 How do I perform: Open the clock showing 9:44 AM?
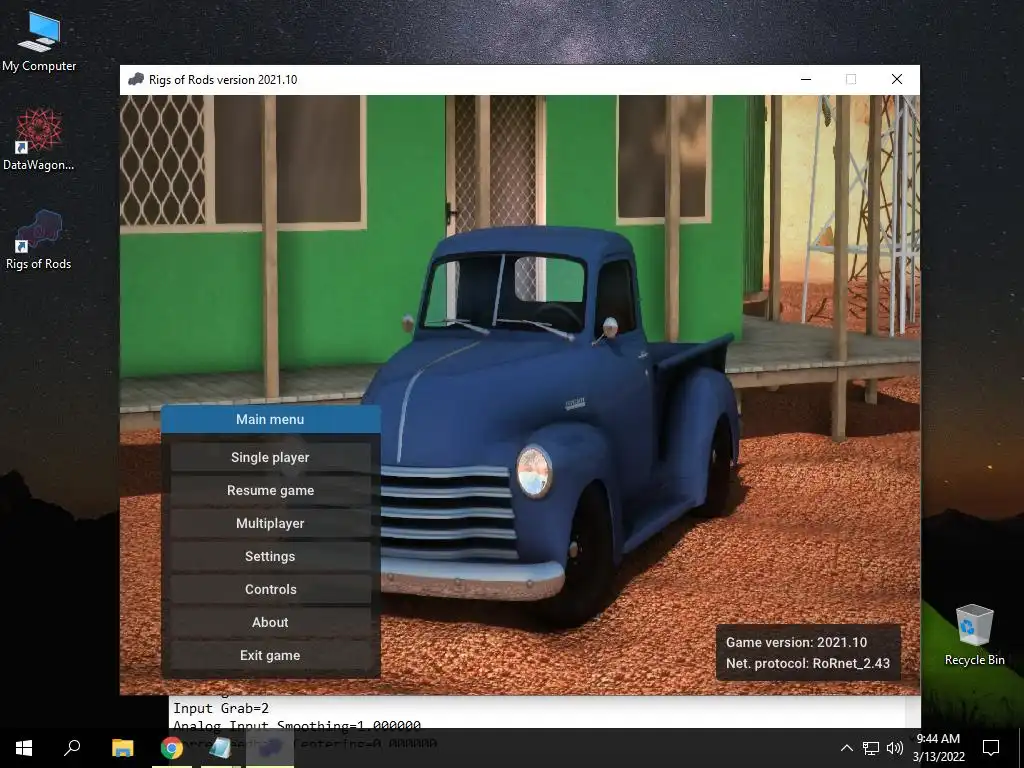(x=938, y=748)
